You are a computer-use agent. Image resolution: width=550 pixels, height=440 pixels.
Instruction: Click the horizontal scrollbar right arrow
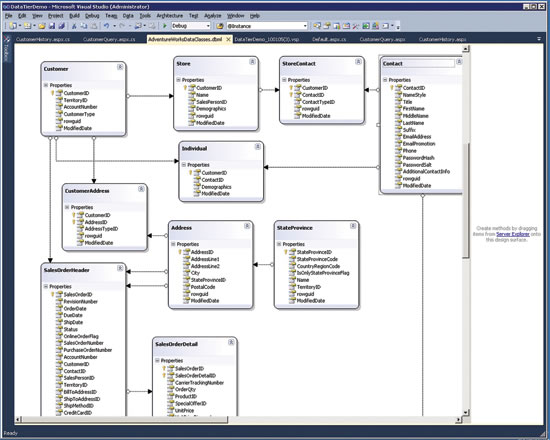click(458, 419)
